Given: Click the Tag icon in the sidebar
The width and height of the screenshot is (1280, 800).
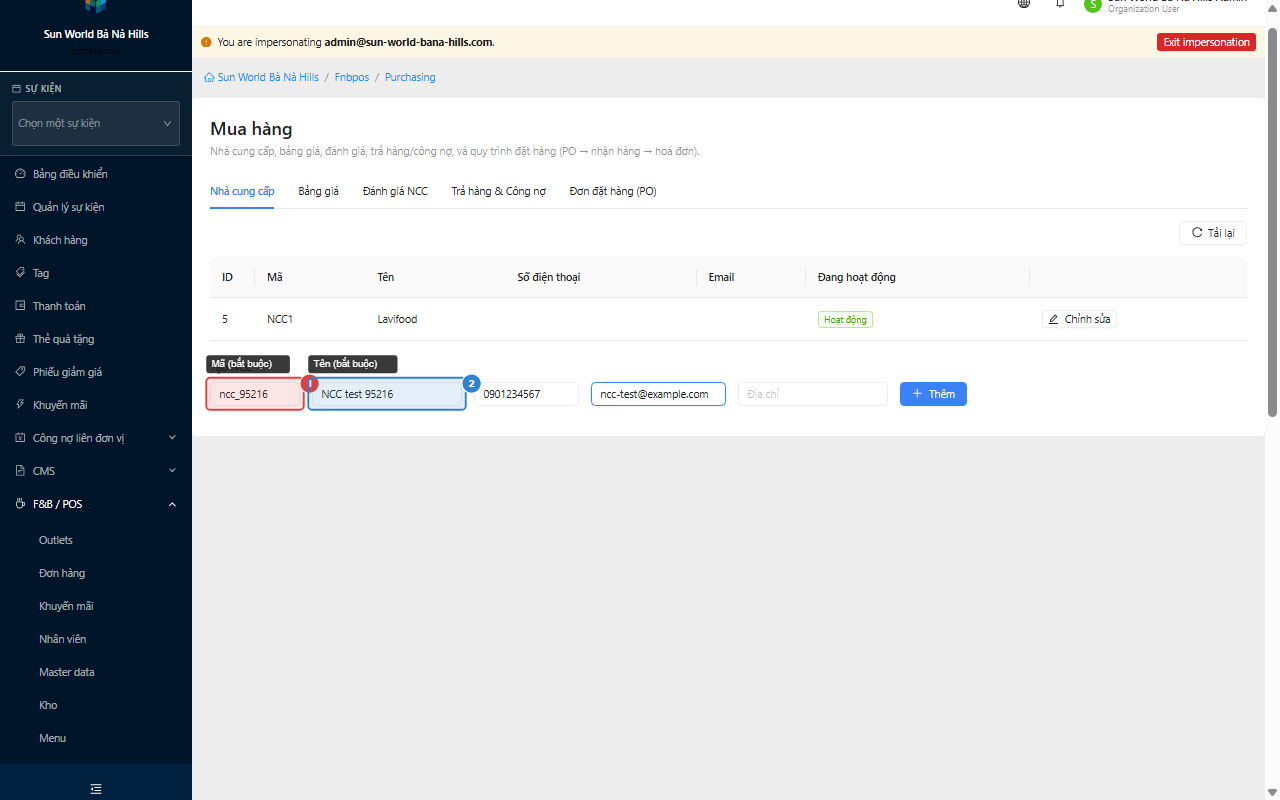Looking at the screenshot, I should (20, 273).
